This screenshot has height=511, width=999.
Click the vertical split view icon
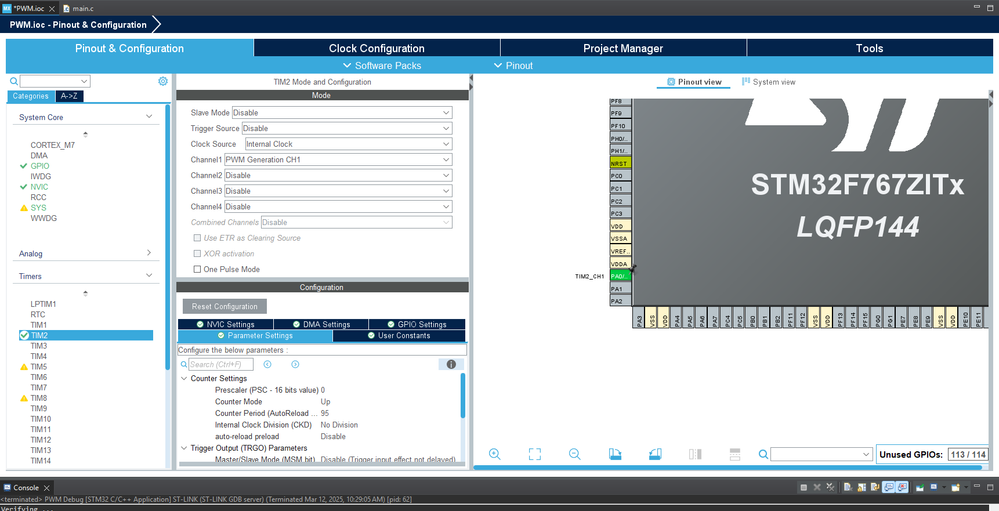695,454
